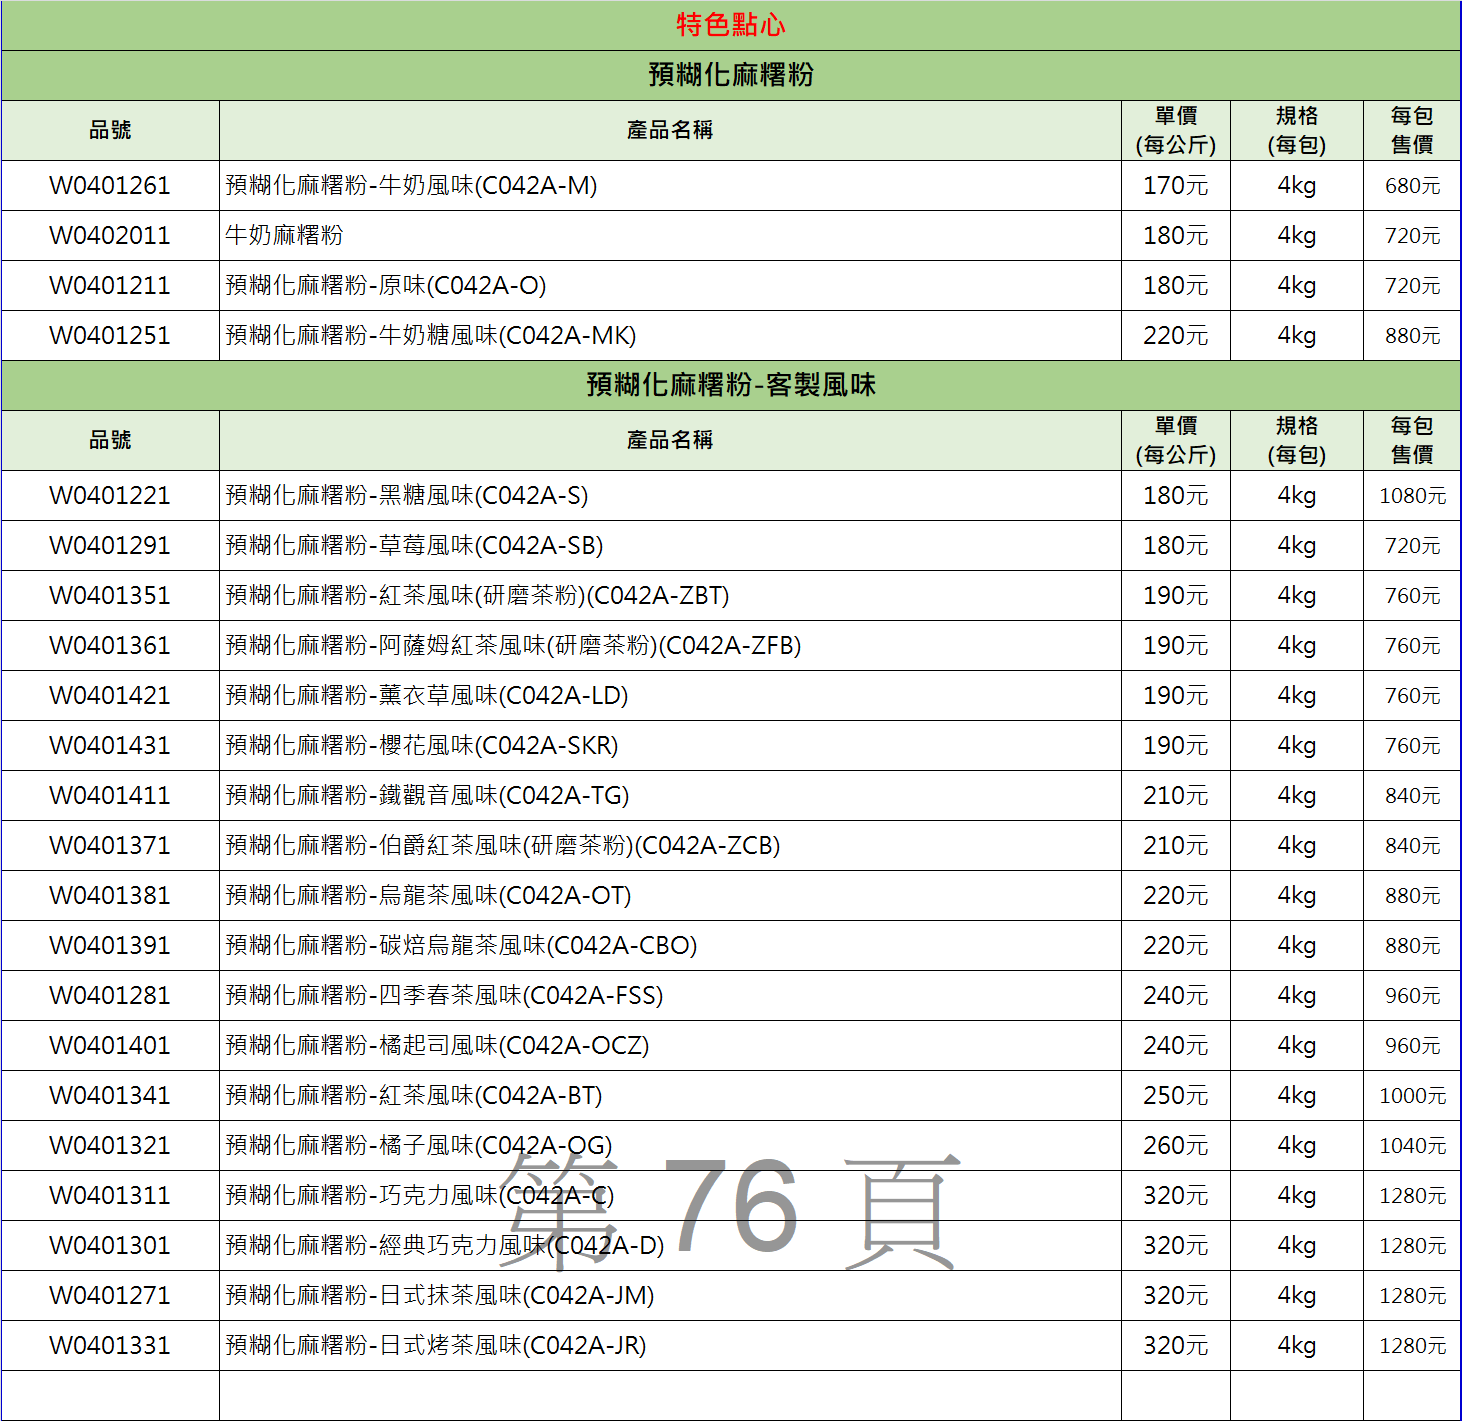Click the 牛奶糖風味 (C042A-MK) product name
Screen dimensions: 1462x1421
[430, 336]
